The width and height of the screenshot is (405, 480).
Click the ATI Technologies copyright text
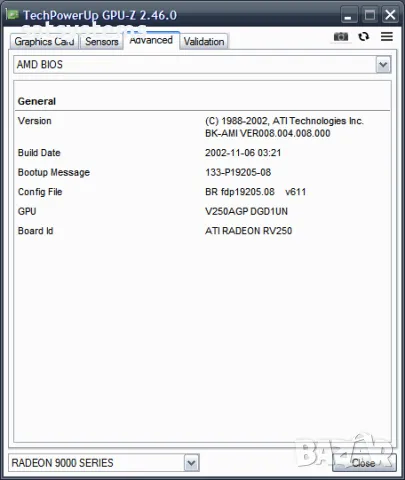click(284, 121)
